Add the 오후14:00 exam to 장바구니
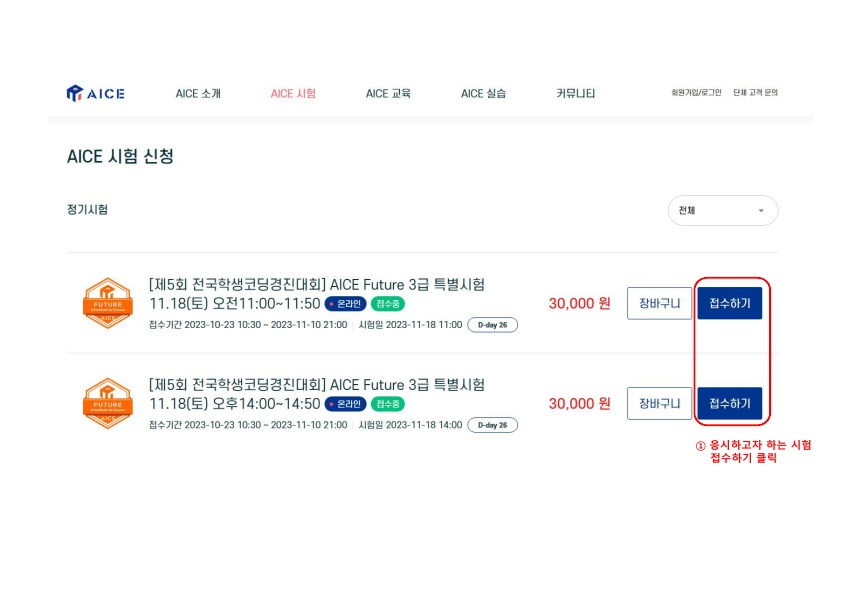The width and height of the screenshot is (842, 595). (x=659, y=403)
